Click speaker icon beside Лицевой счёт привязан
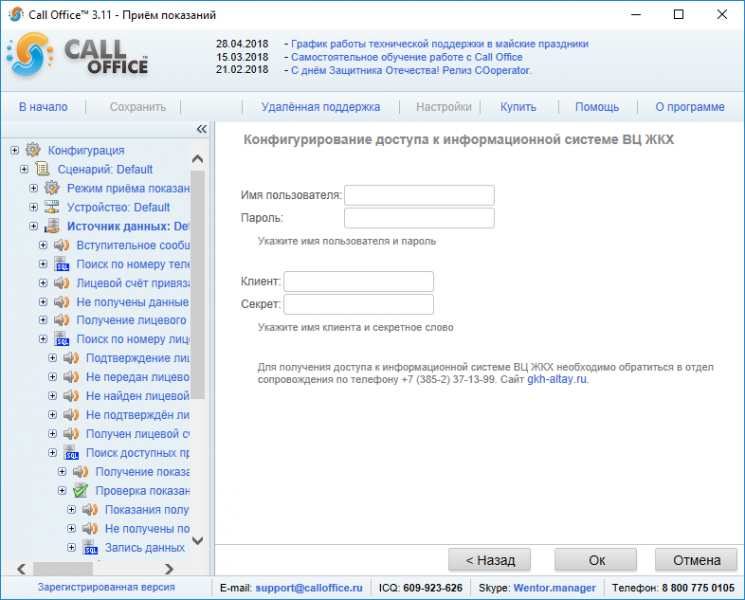 [61, 283]
